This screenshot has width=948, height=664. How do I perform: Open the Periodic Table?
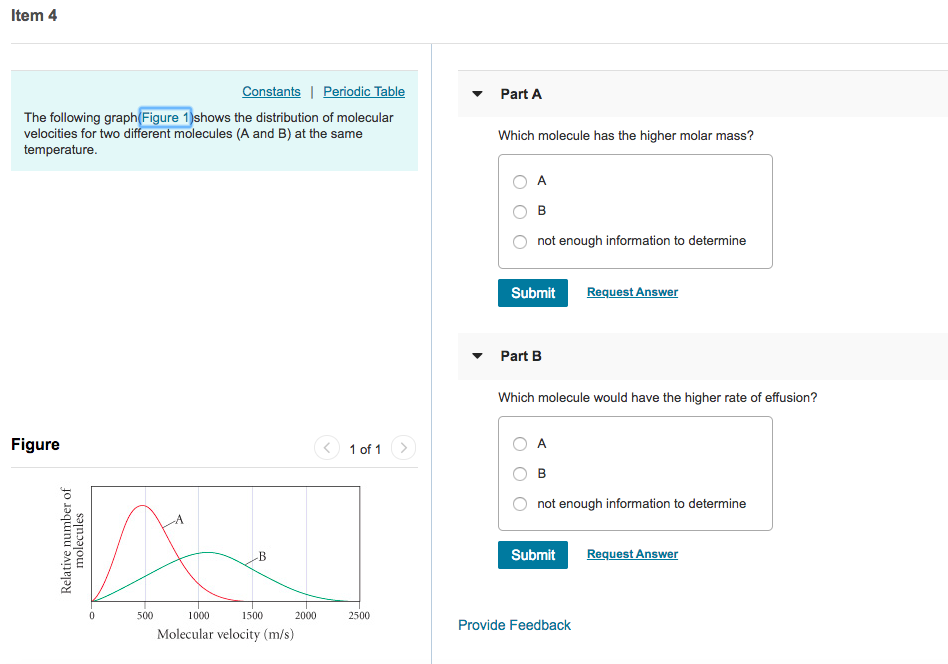[363, 91]
